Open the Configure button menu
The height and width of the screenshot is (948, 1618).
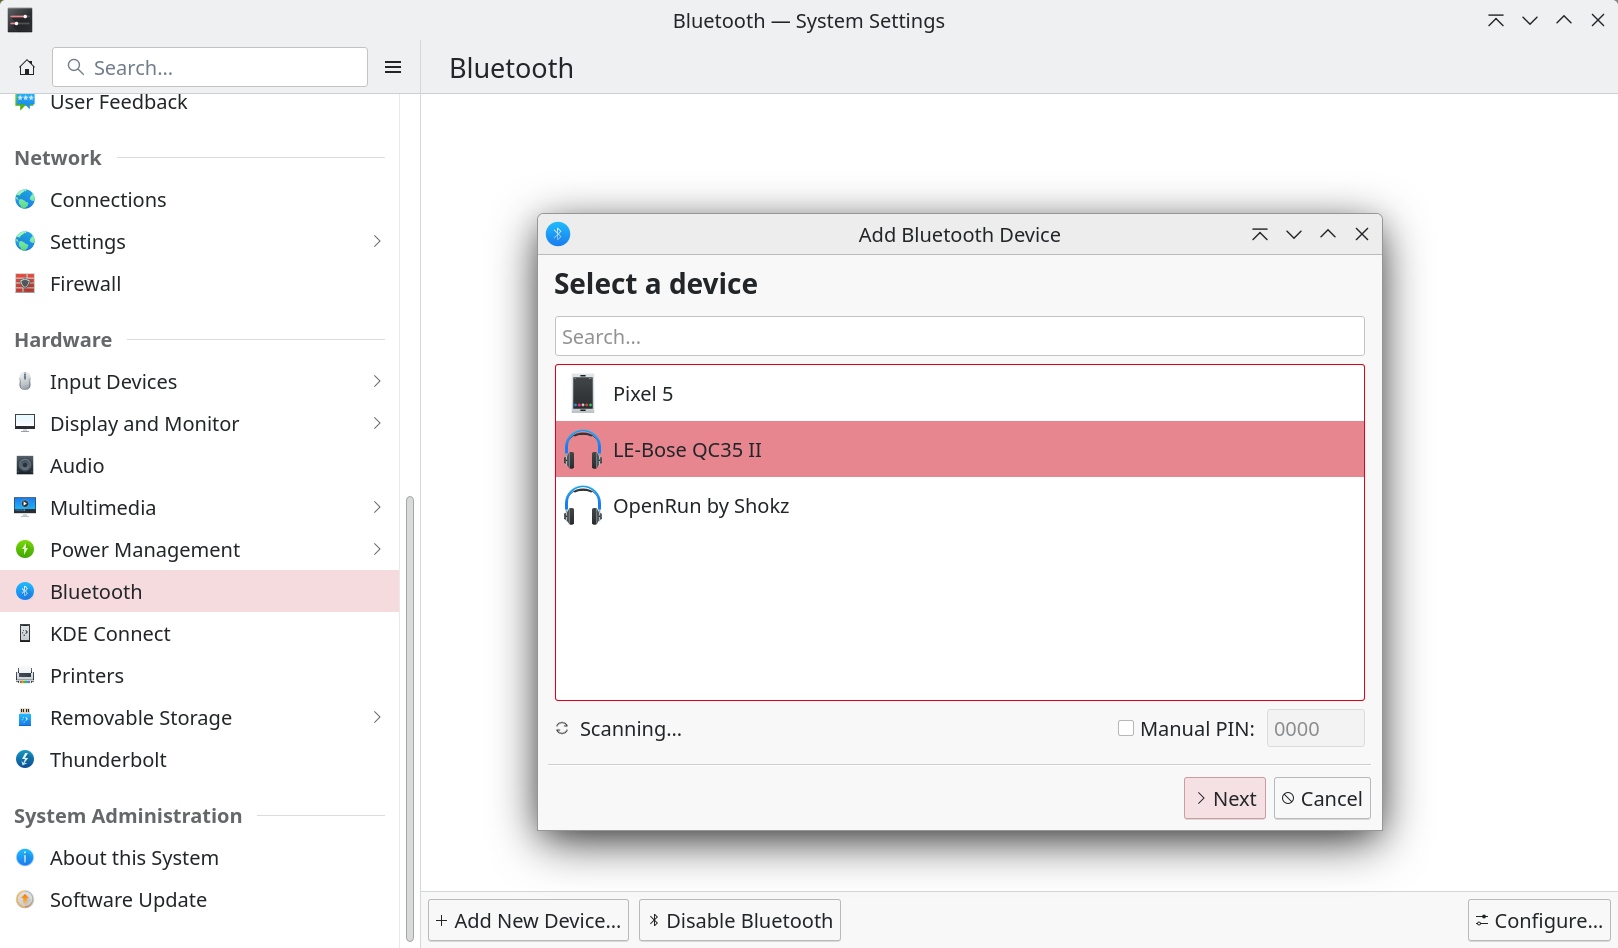click(1539, 920)
